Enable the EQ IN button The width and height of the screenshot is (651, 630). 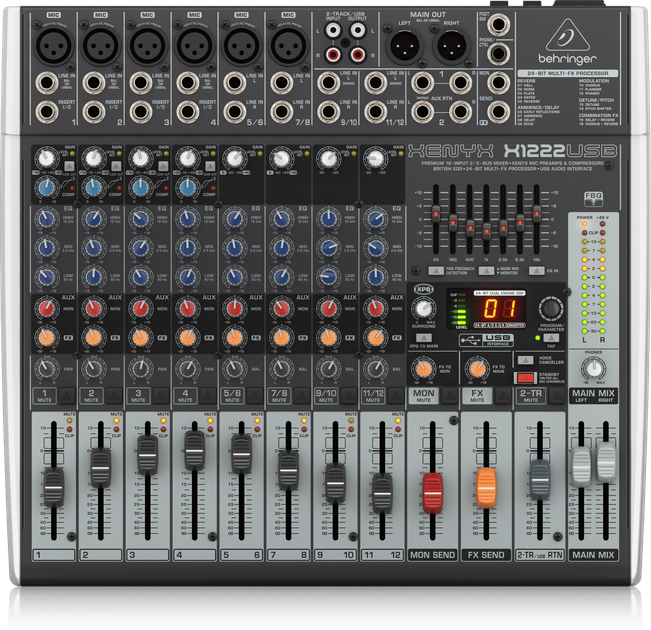(x=536, y=271)
